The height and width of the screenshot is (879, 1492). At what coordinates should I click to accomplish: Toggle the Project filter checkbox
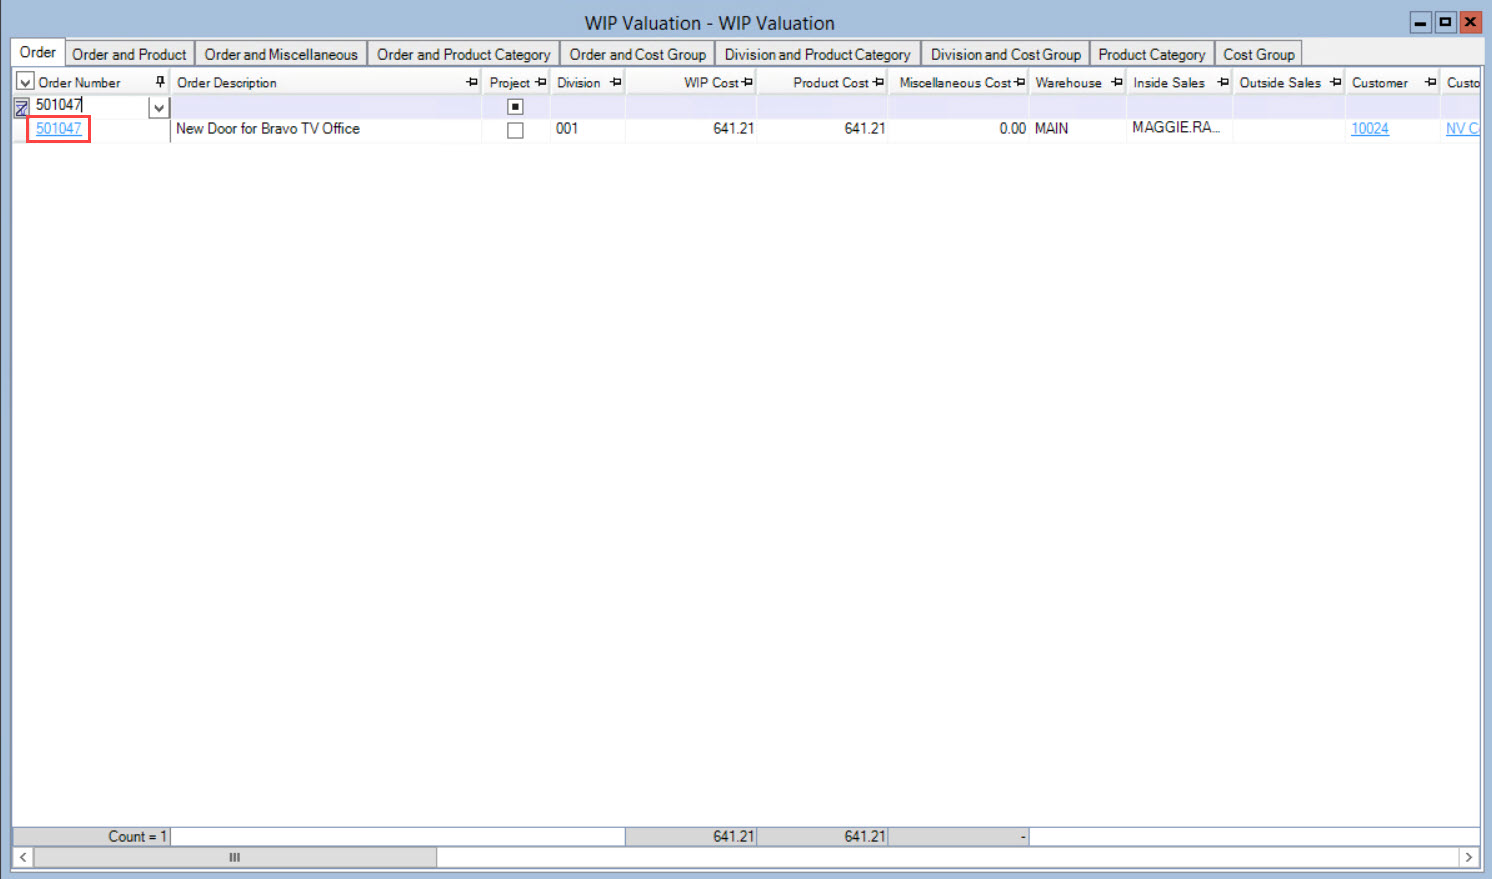coord(515,106)
